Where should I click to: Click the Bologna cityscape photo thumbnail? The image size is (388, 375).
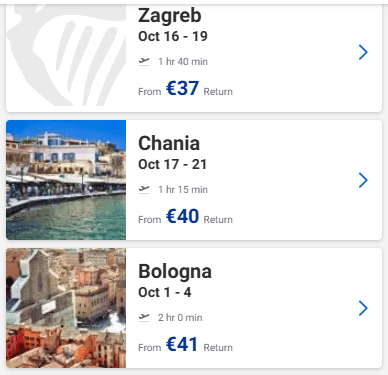tap(66, 308)
